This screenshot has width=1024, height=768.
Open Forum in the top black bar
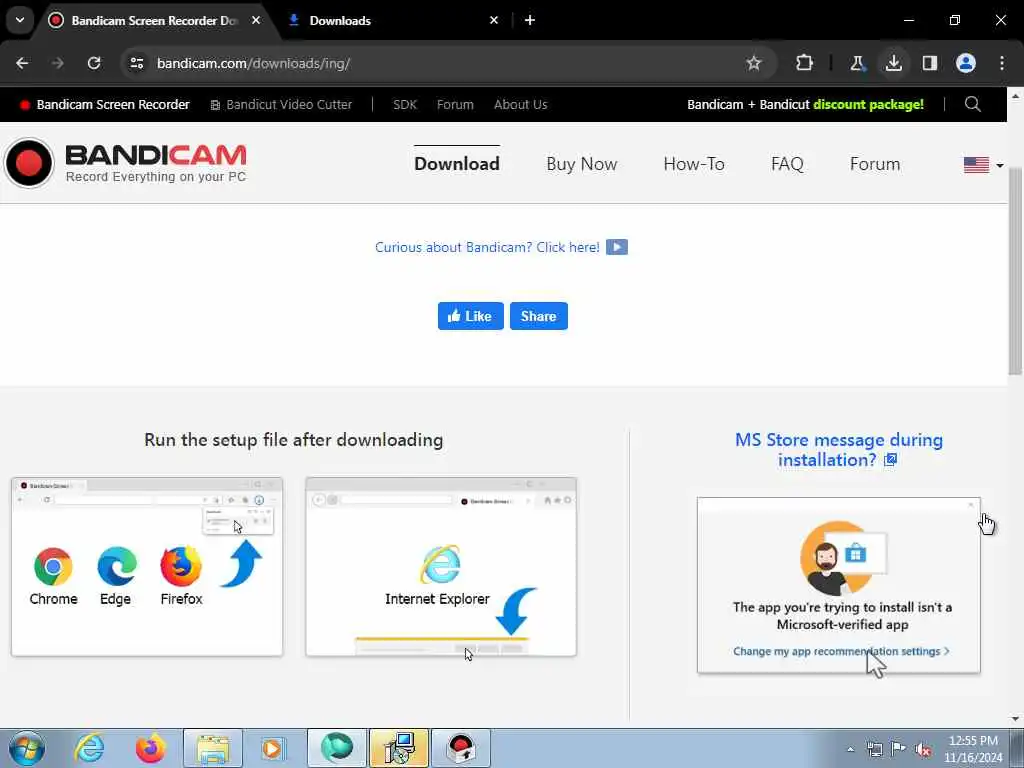455,104
